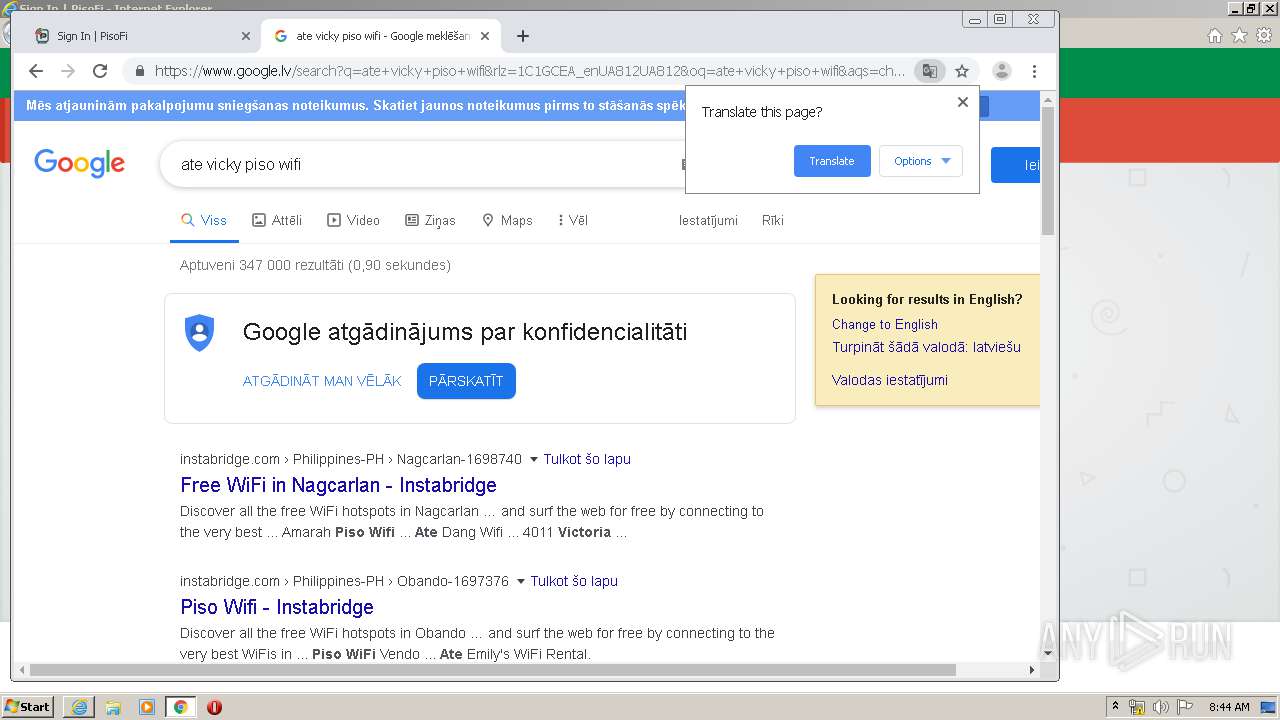Open Iestatījumi settings
The image size is (1280, 720).
coord(708,220)
